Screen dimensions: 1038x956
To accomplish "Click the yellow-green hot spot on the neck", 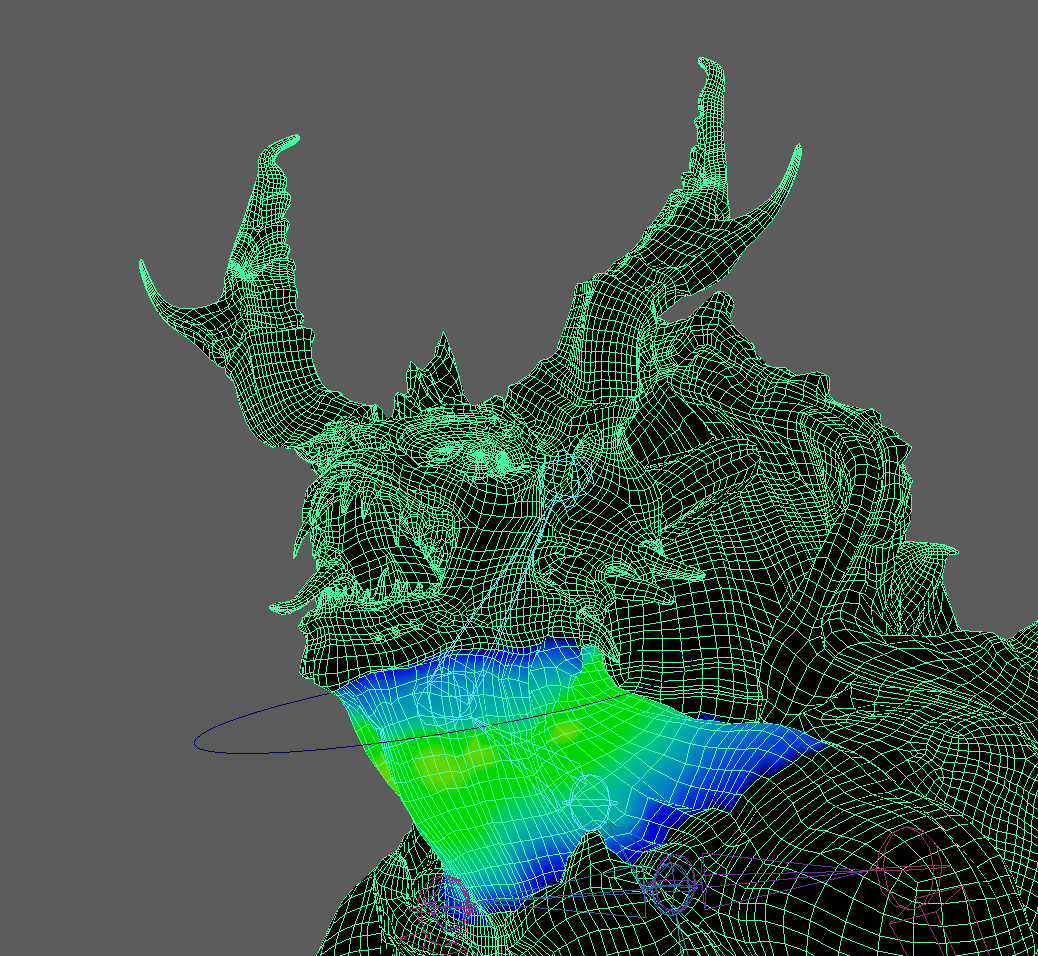I will point(437,765).
